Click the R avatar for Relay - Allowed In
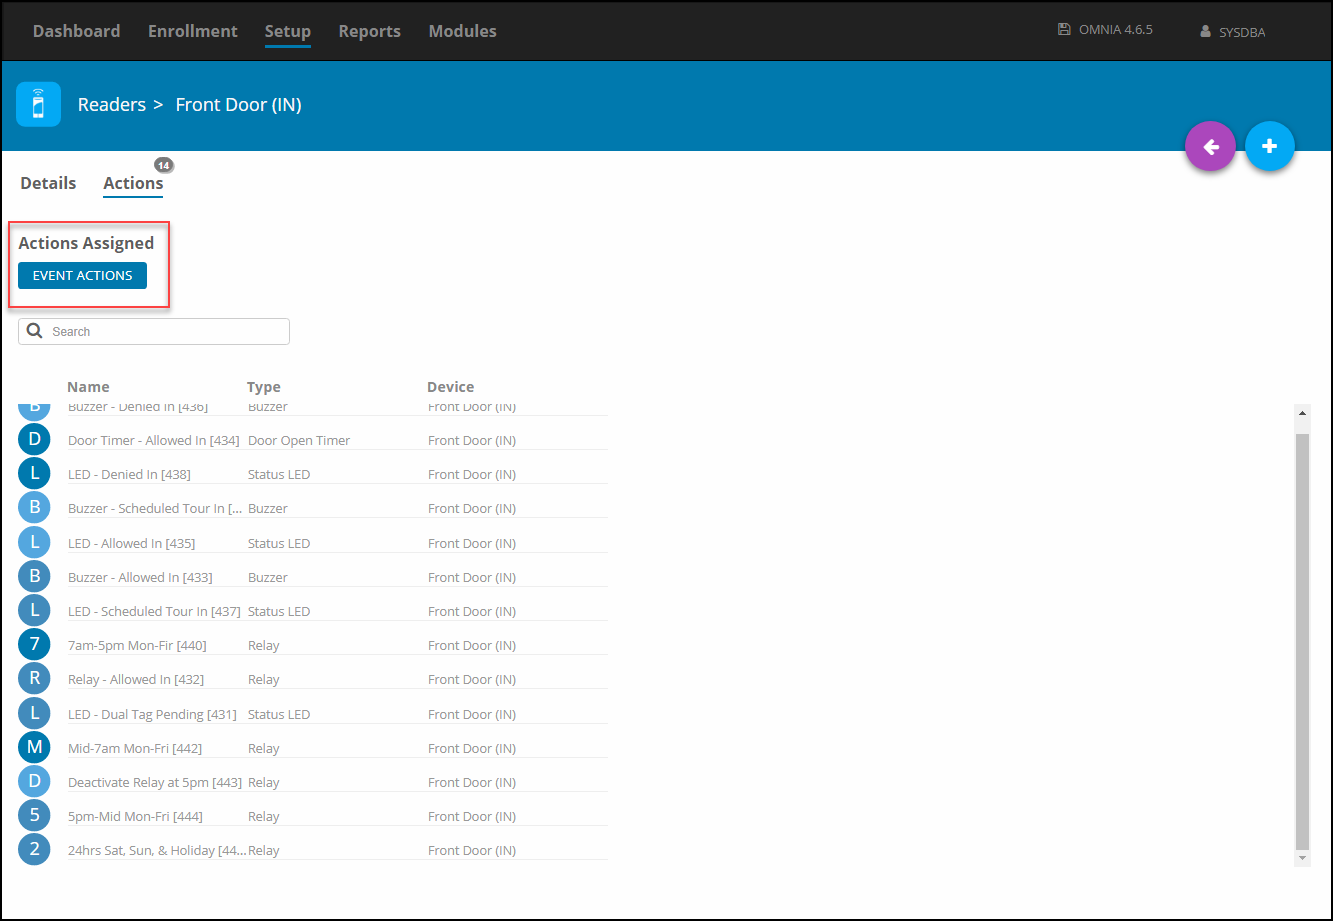This screenshot has width=1333, height=921. tap(34, 679)
